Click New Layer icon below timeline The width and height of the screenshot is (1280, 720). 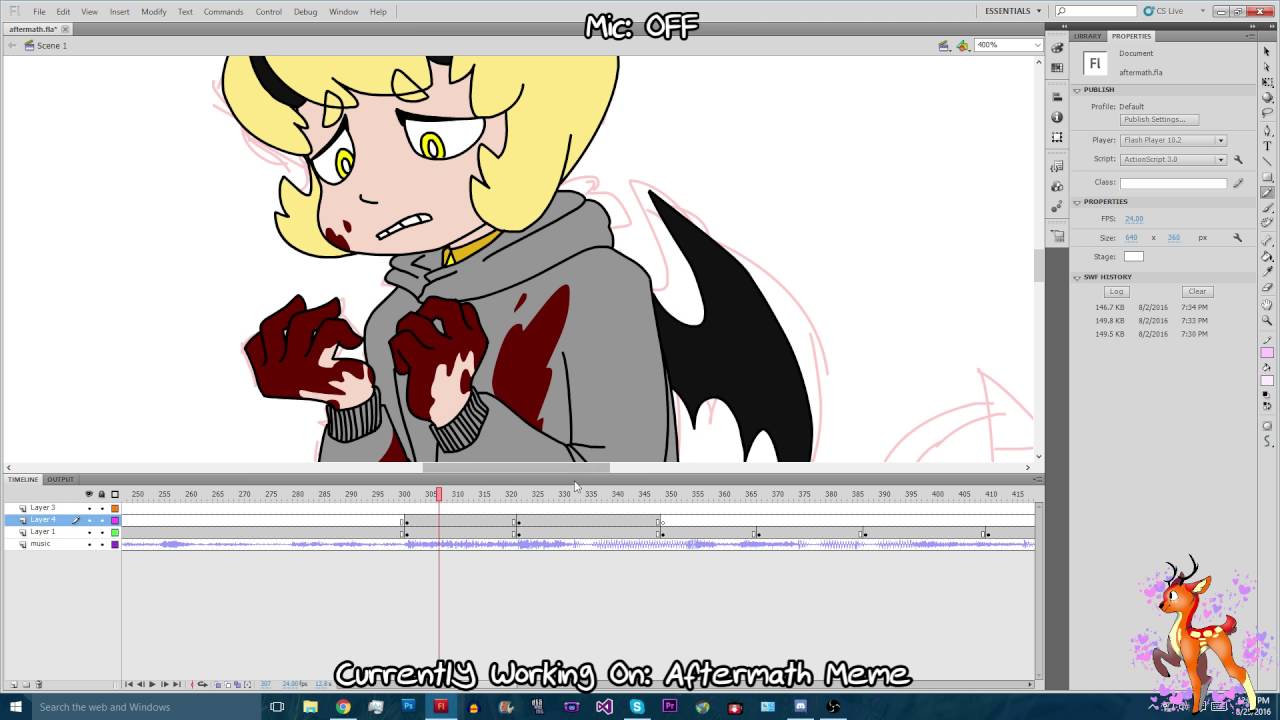click(x=14, y=684)
